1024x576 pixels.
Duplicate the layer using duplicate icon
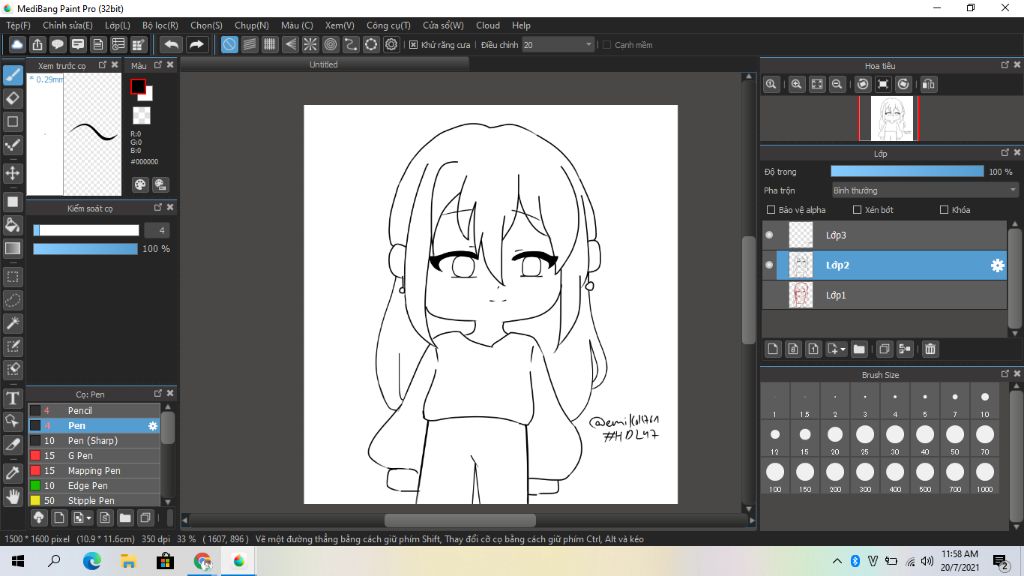tap(884, 349)
